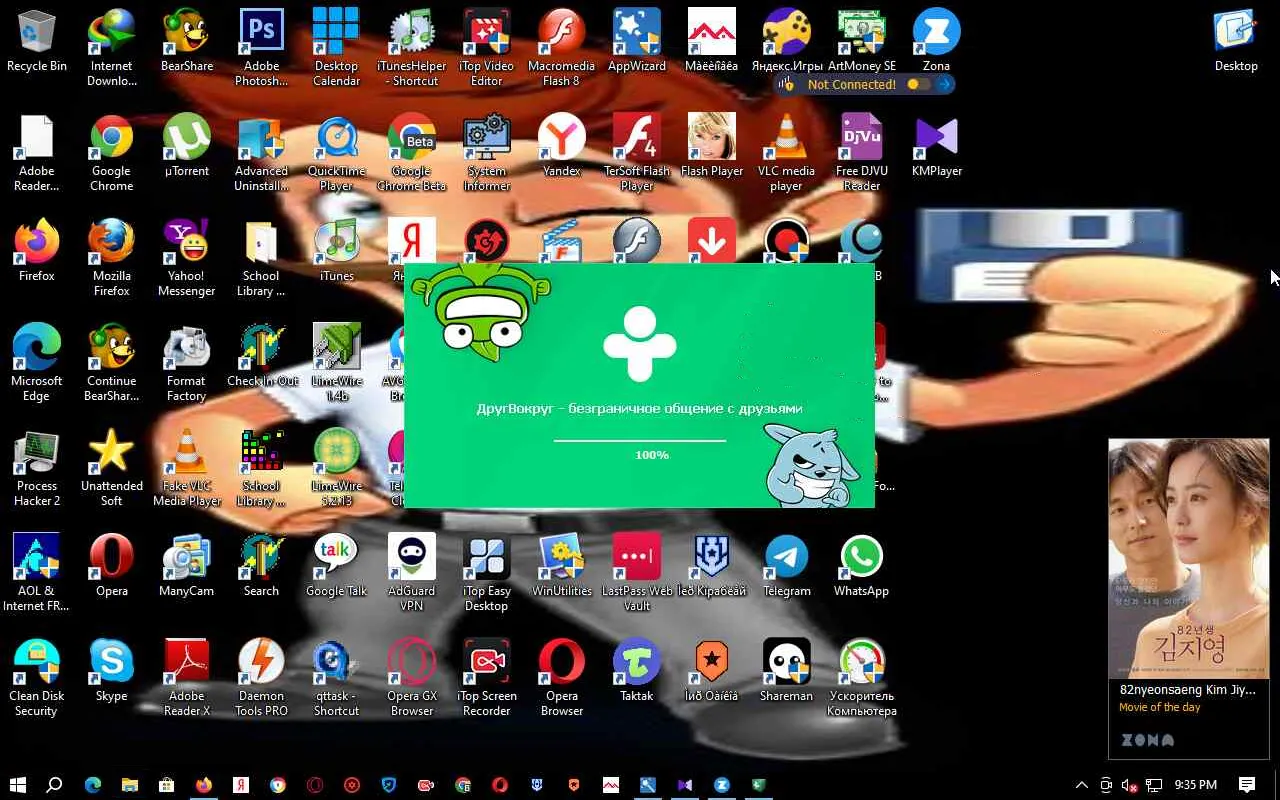Select the Process Hacker 2 shortcut
This screenshot has width=1280, height=800.
click(x=36, y=468)
